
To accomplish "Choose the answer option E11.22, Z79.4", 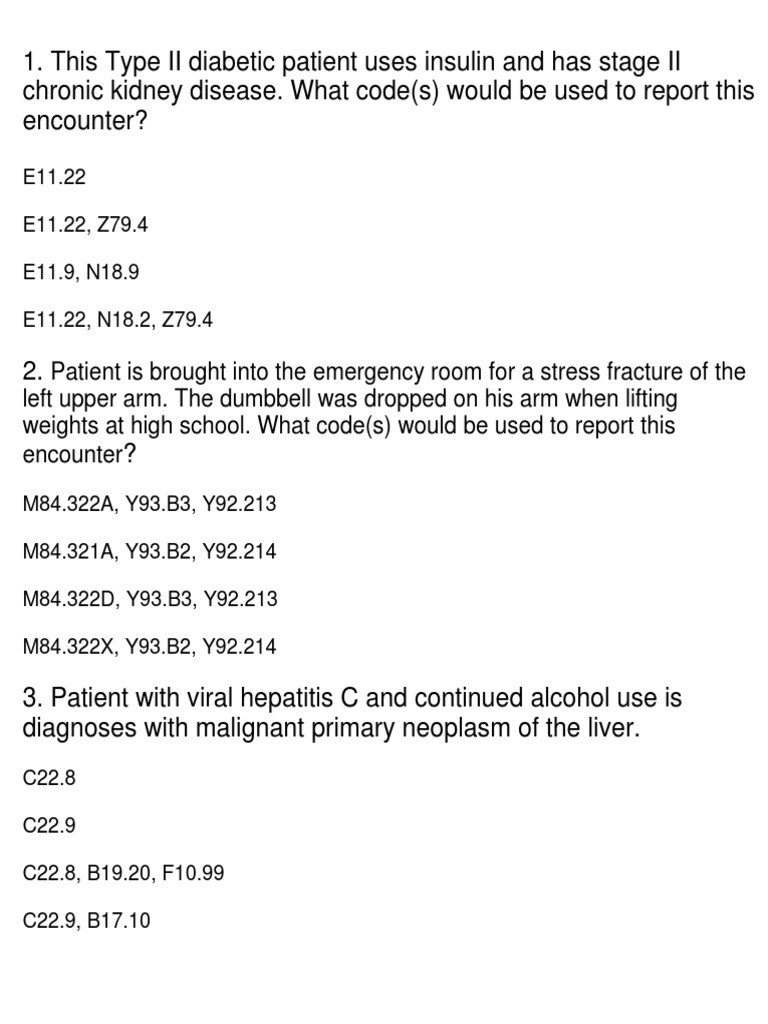I will click(x=86, y=225).
